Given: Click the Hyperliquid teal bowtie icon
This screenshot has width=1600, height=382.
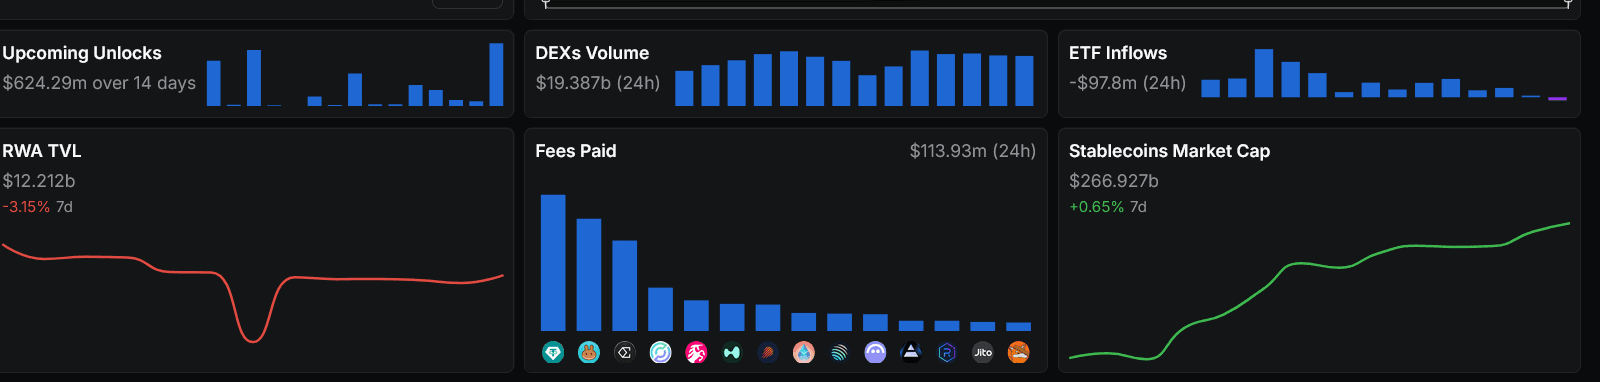Looking at the screenshot, I should point(732,352).
